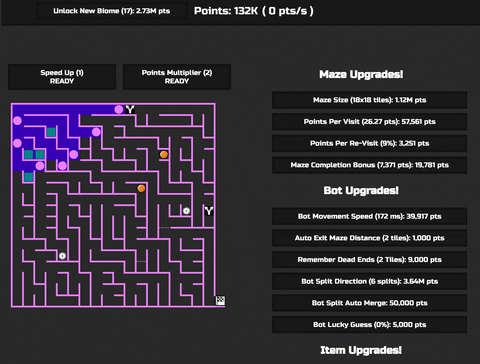
Task: Click the upper orange ball in maze
Action: tap(164, 154)
